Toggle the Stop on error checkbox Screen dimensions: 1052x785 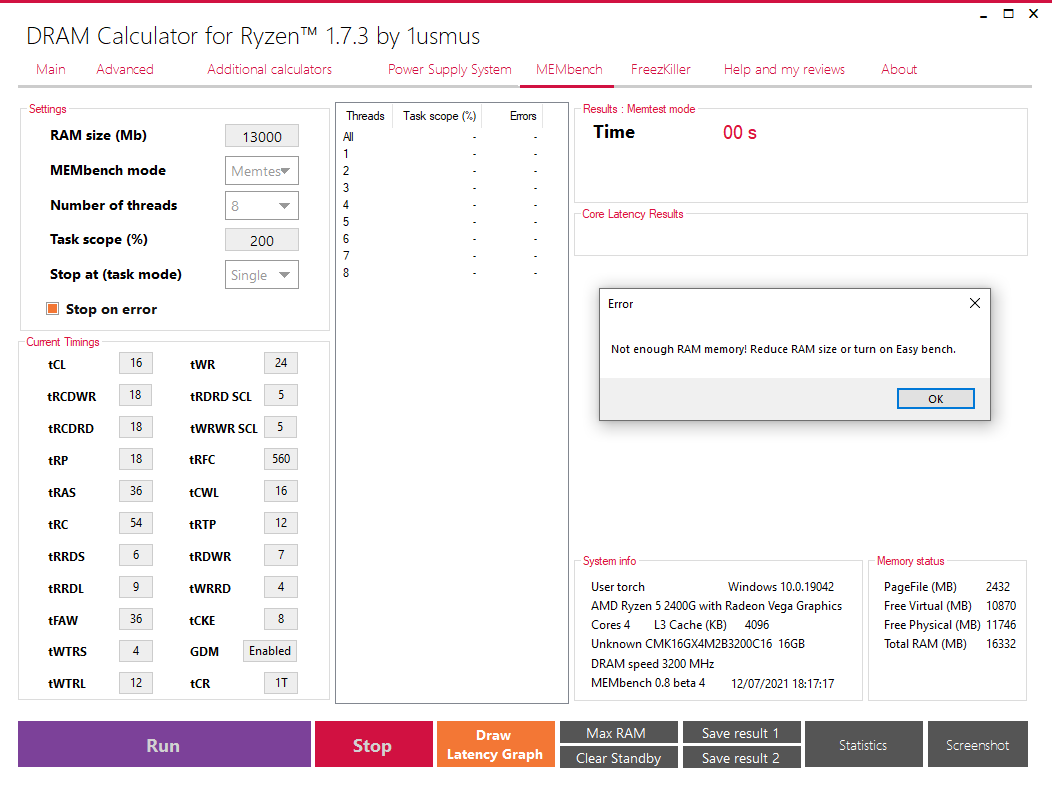tap(52, 309)
